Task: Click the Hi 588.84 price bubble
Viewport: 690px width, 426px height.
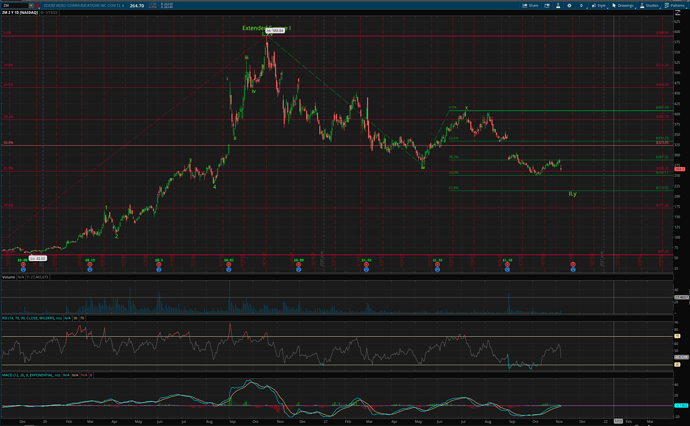Action: click(x=273, y=32)
